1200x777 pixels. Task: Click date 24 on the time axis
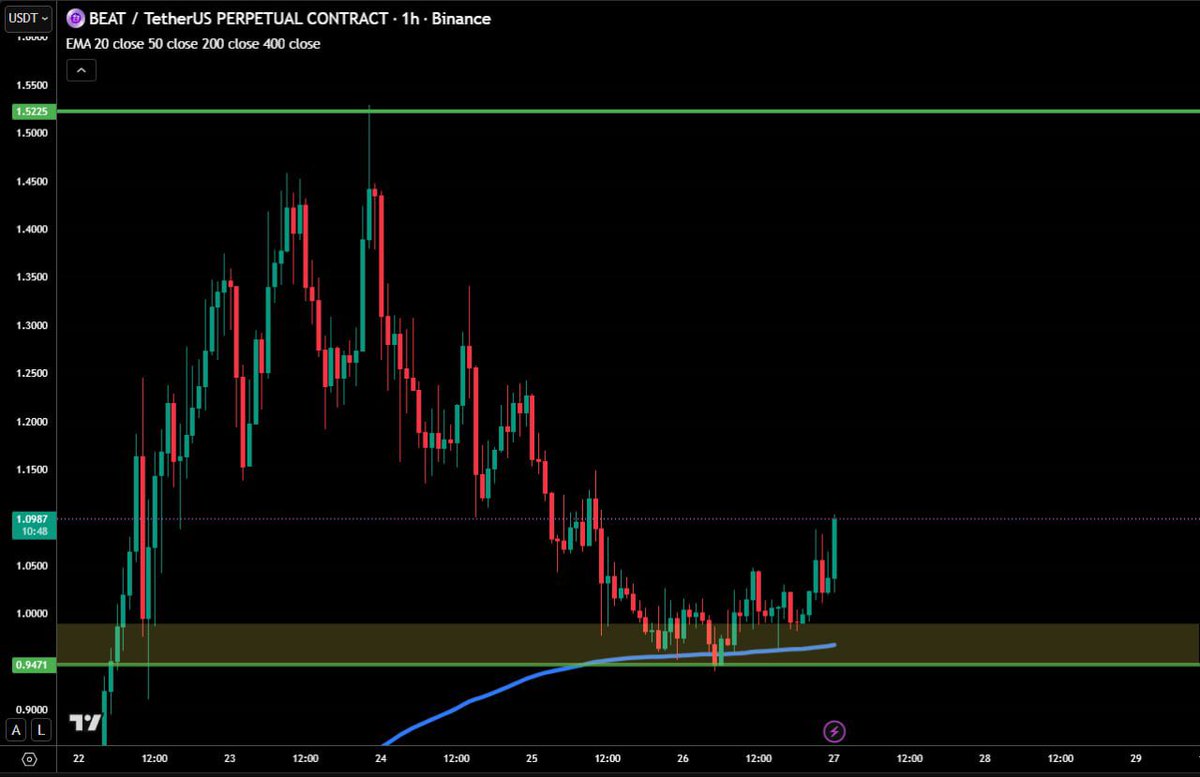pos(381,759)
